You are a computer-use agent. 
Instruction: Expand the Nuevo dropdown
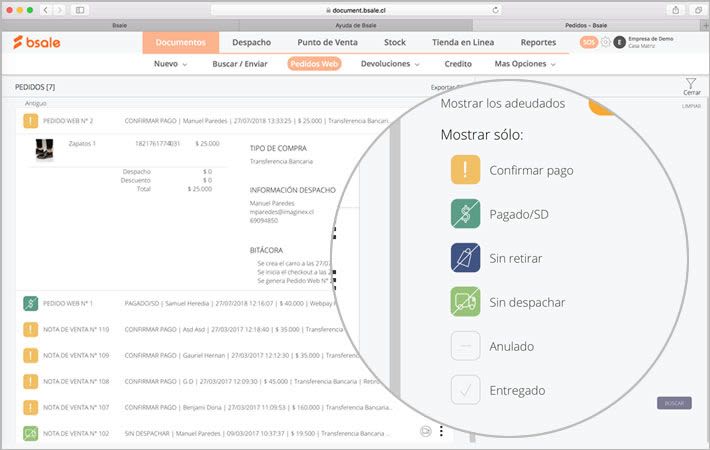point(170,64)
